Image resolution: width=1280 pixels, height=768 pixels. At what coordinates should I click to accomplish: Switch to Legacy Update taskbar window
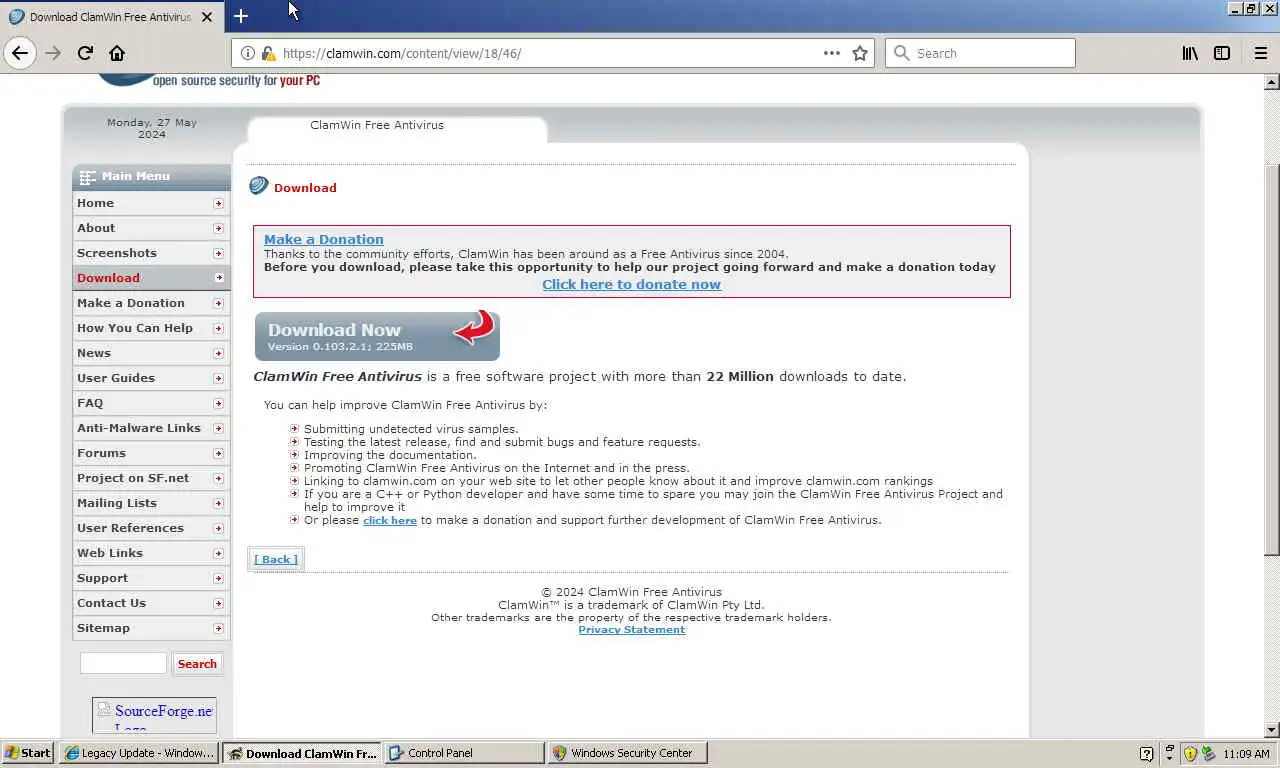pos(138,753)
